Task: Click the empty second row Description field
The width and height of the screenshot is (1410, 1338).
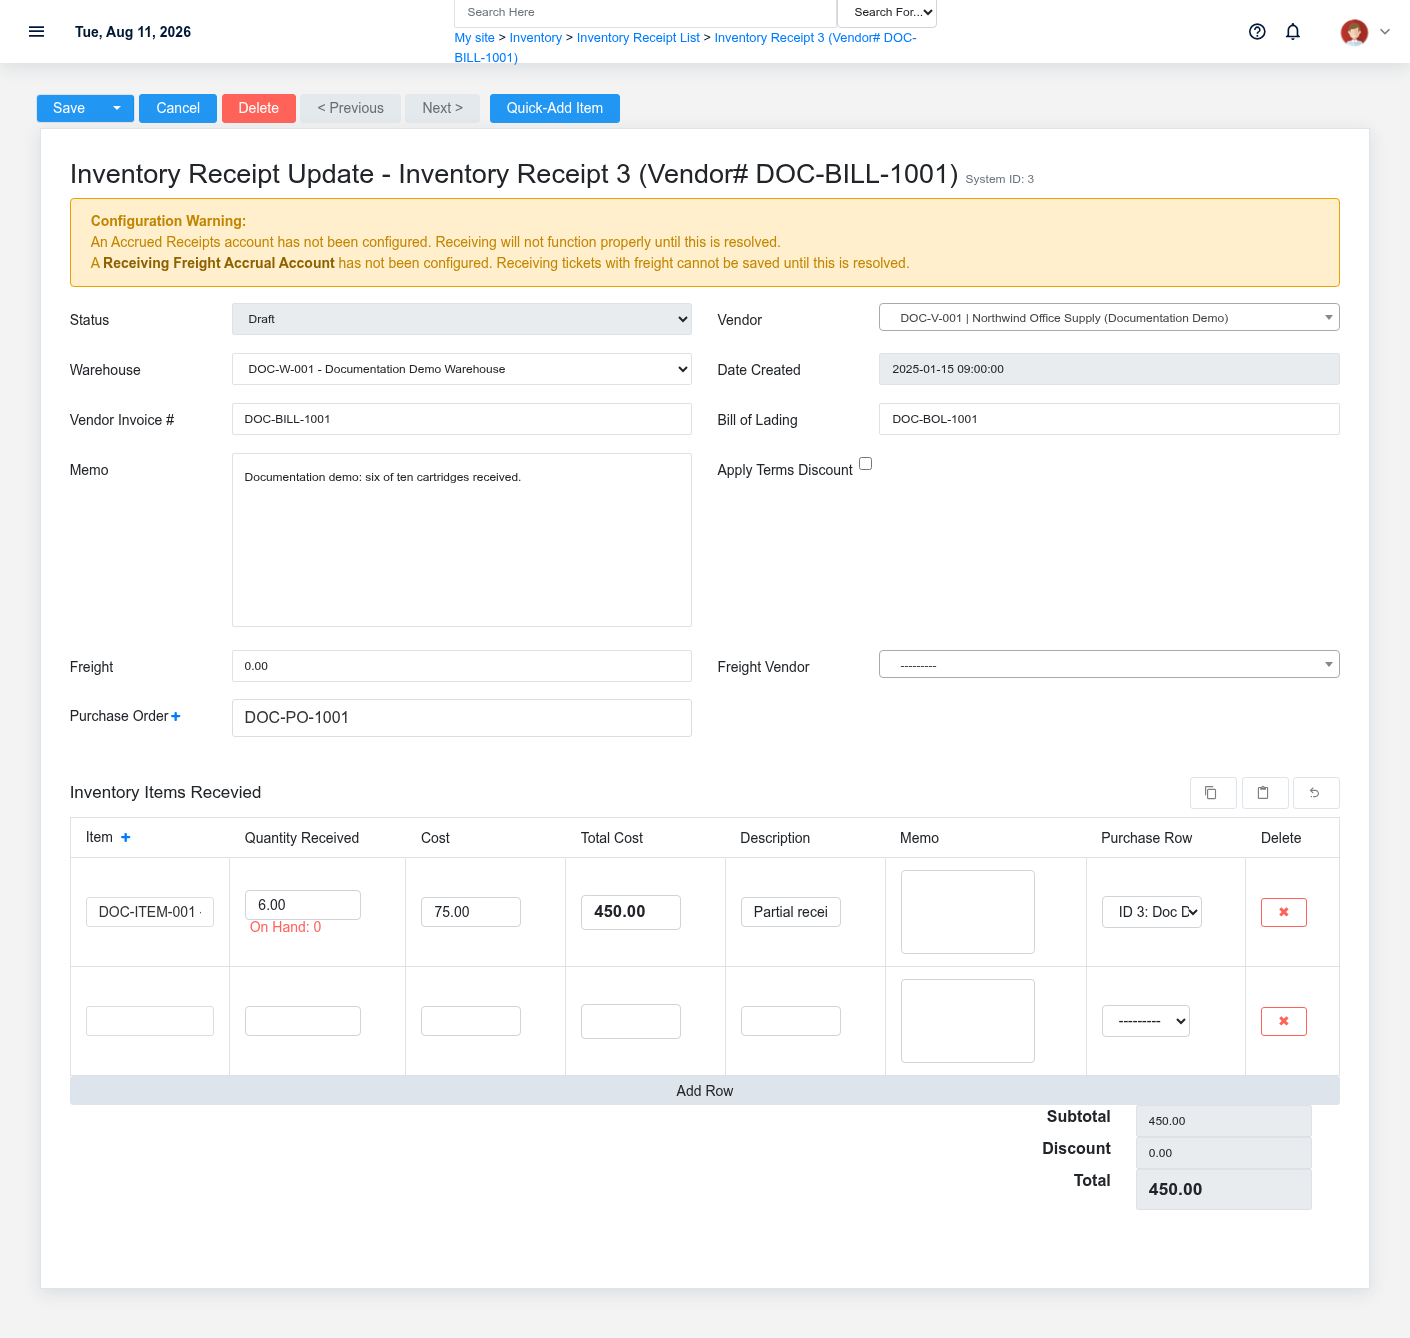Action: click(791, 1021)
